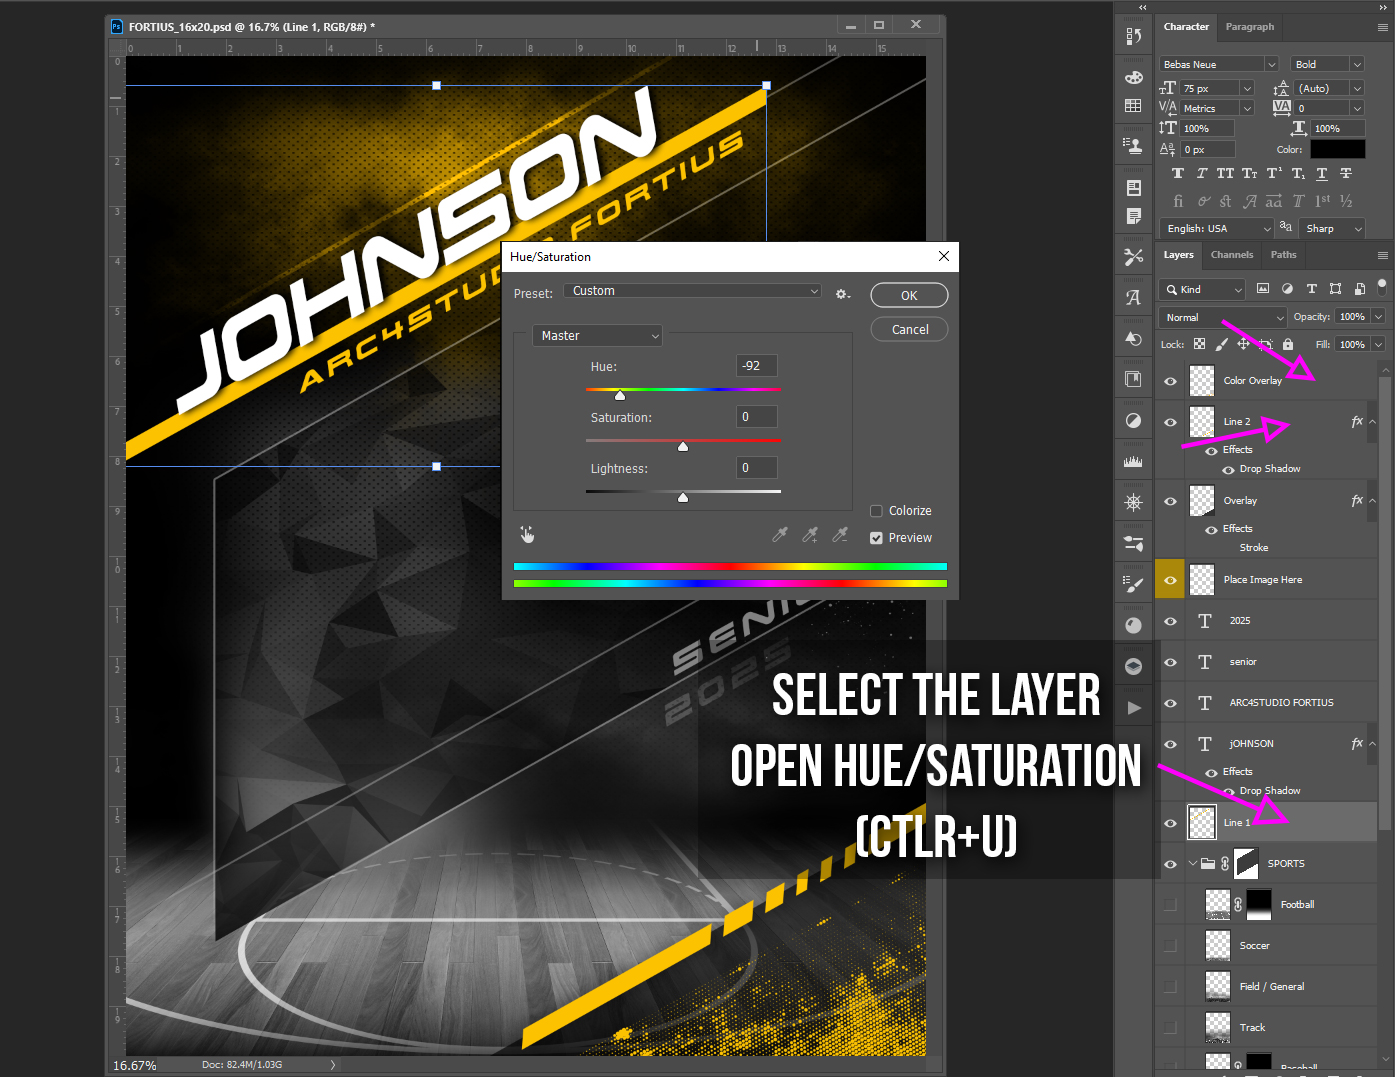Viewport: 1395px width, 1077px height.
Task: Open the Sharp anti-aliasing dropdown
Action: [x=1333, y=228]
